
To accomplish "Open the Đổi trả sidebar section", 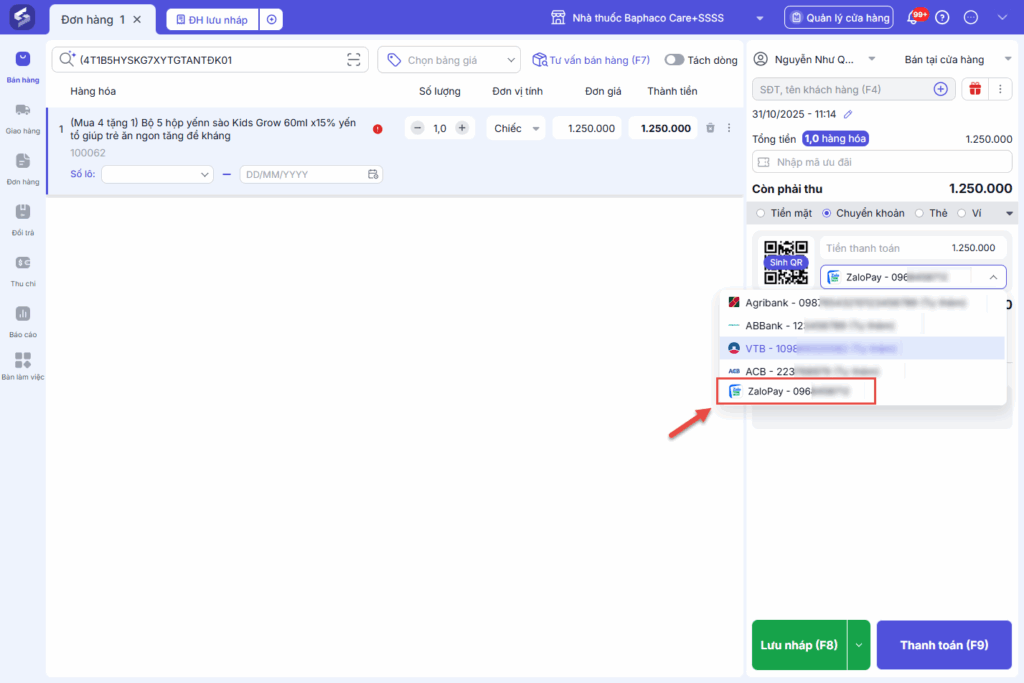I will (x=23, y=219).
